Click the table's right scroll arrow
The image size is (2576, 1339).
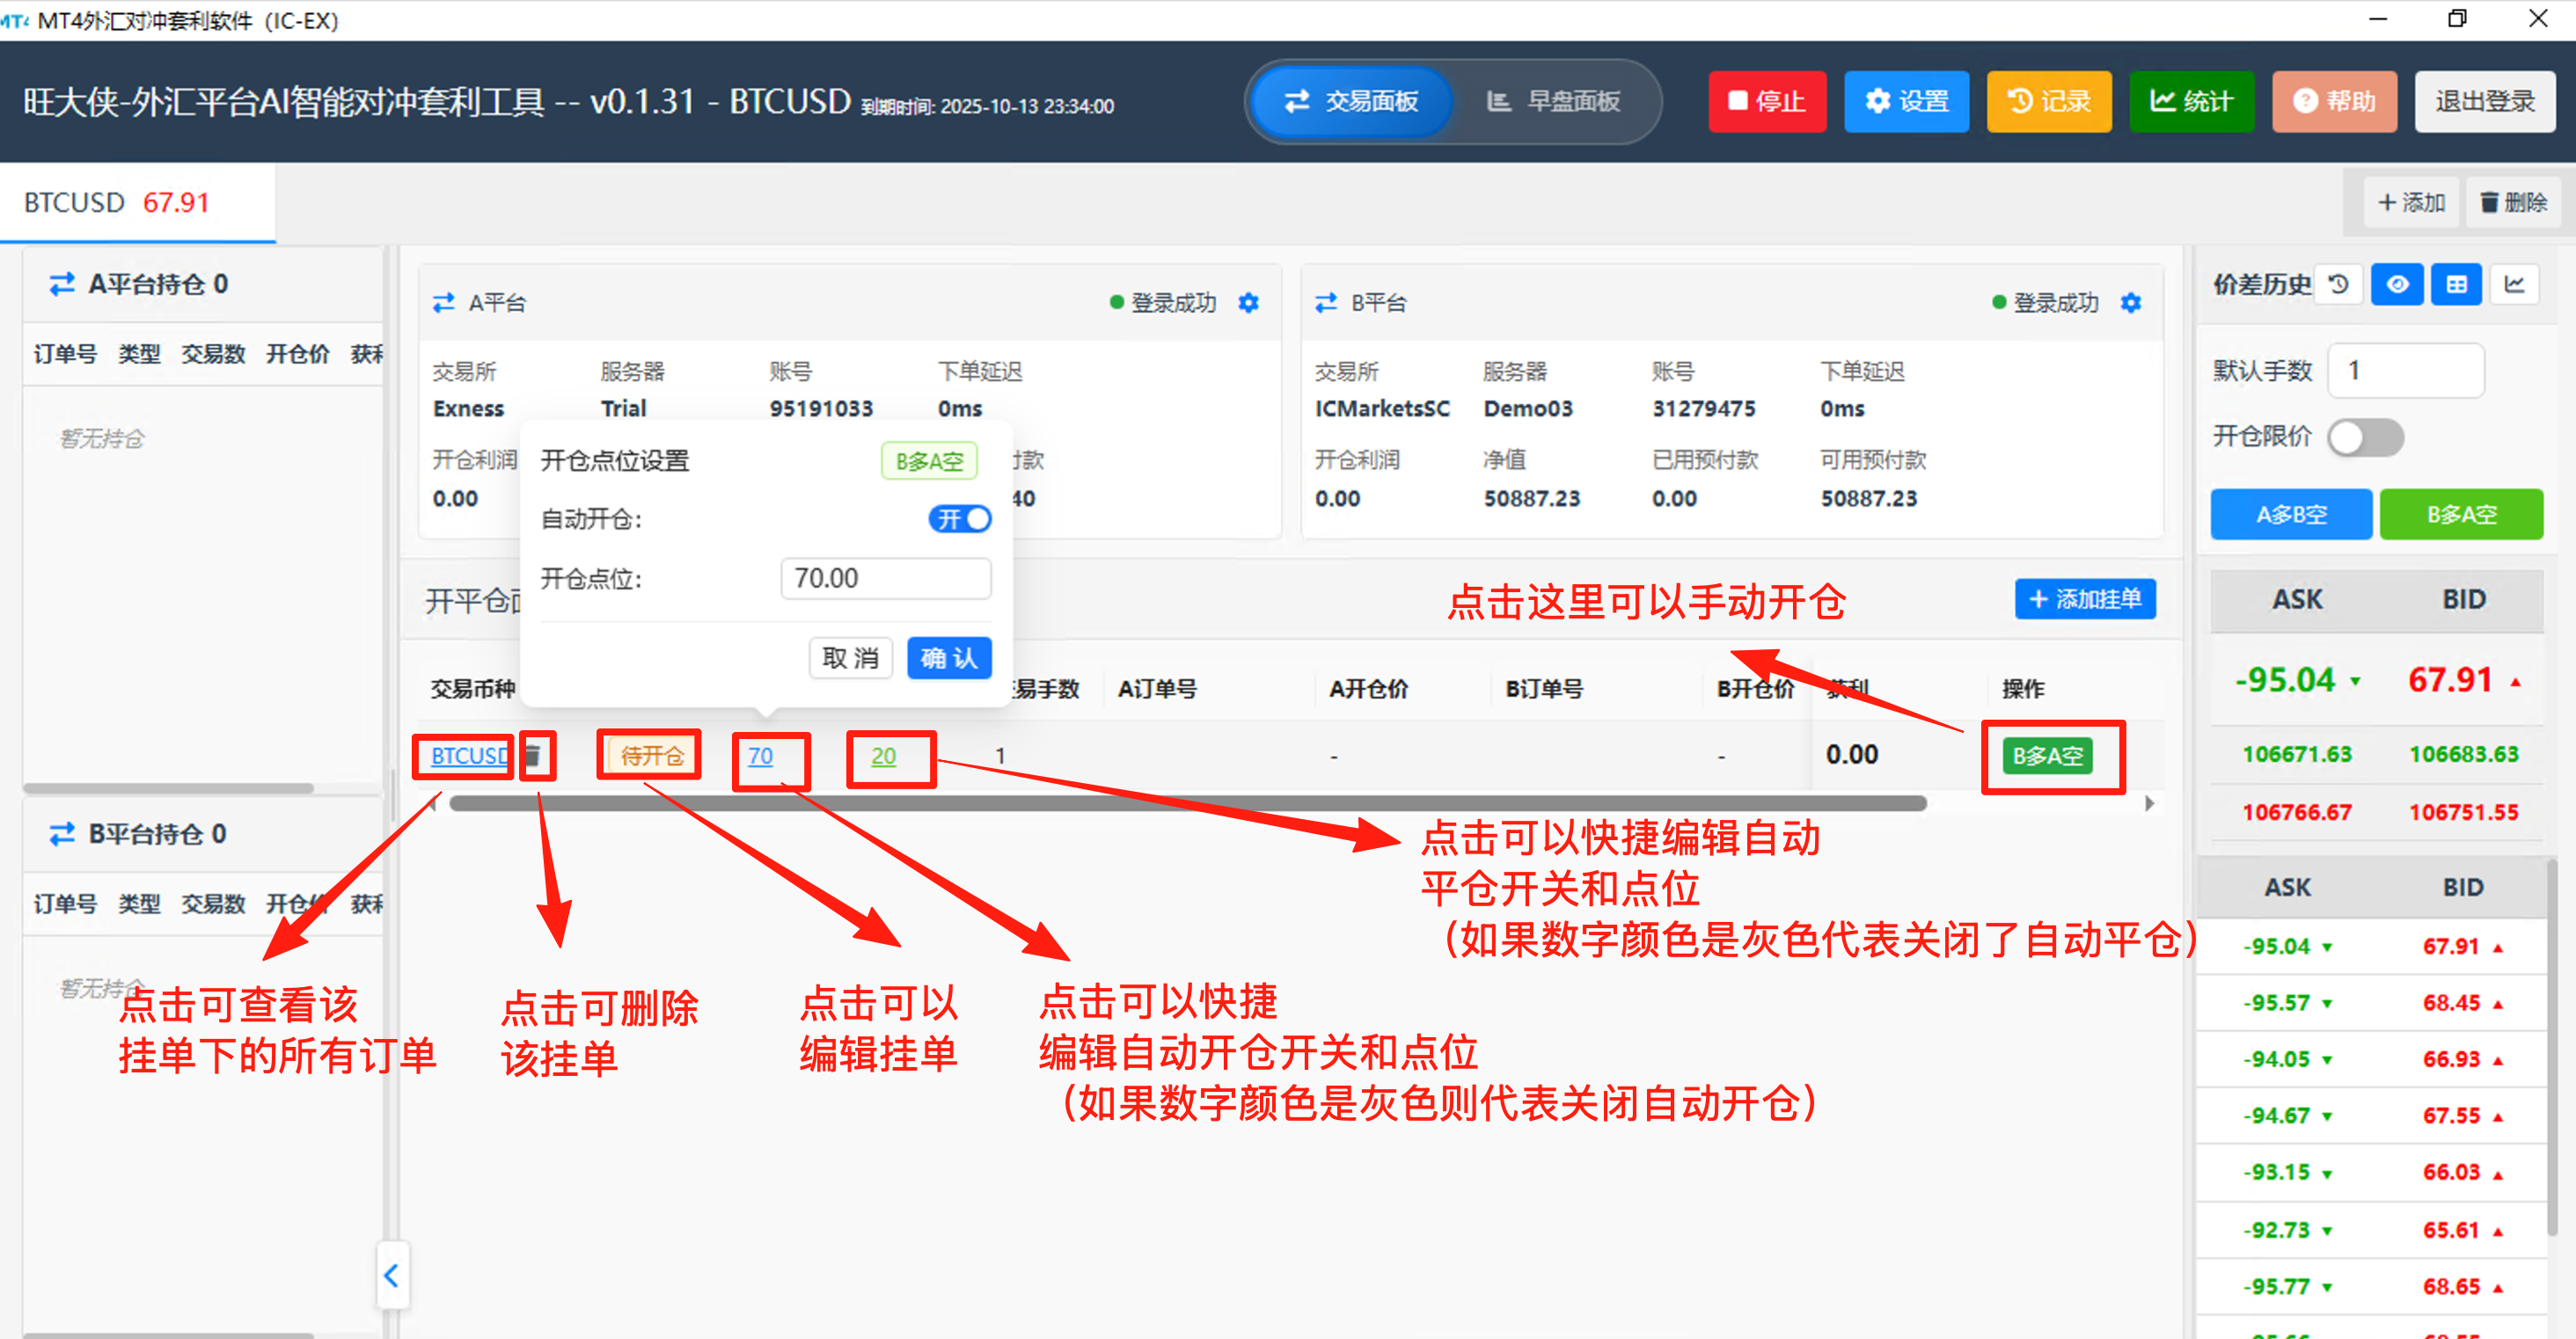[x=2149, y=803]
